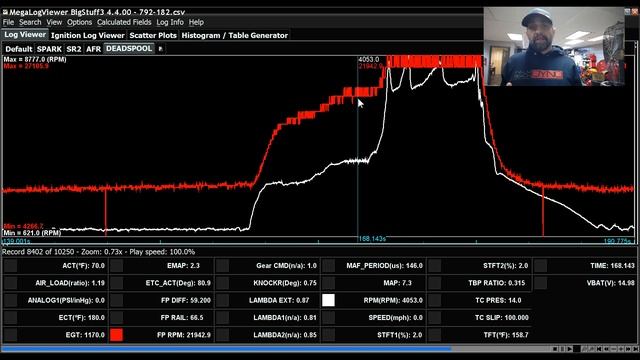The image size is (640, 360).
Task: Click the LAMBDA2(n/a): 0.85 field
Action: tap(285, 335)
